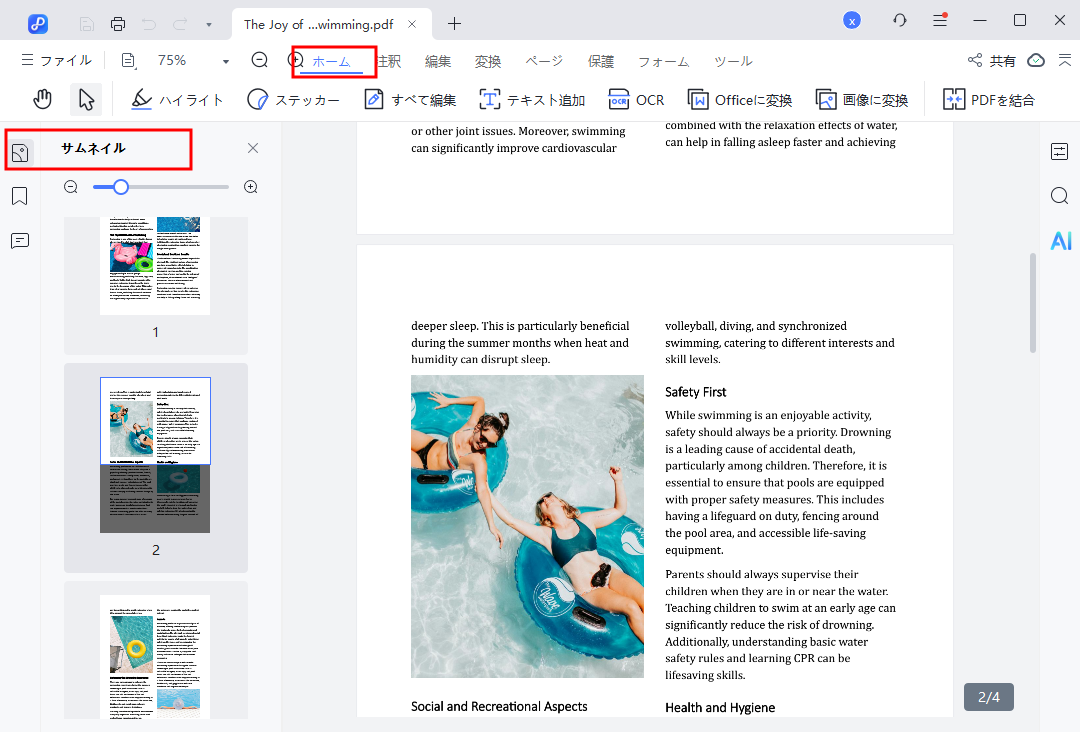This screenshot has width=1080, height=732.
Task: Expand the quick access toolbar dropdown arrow
Action: coord(208,23)
